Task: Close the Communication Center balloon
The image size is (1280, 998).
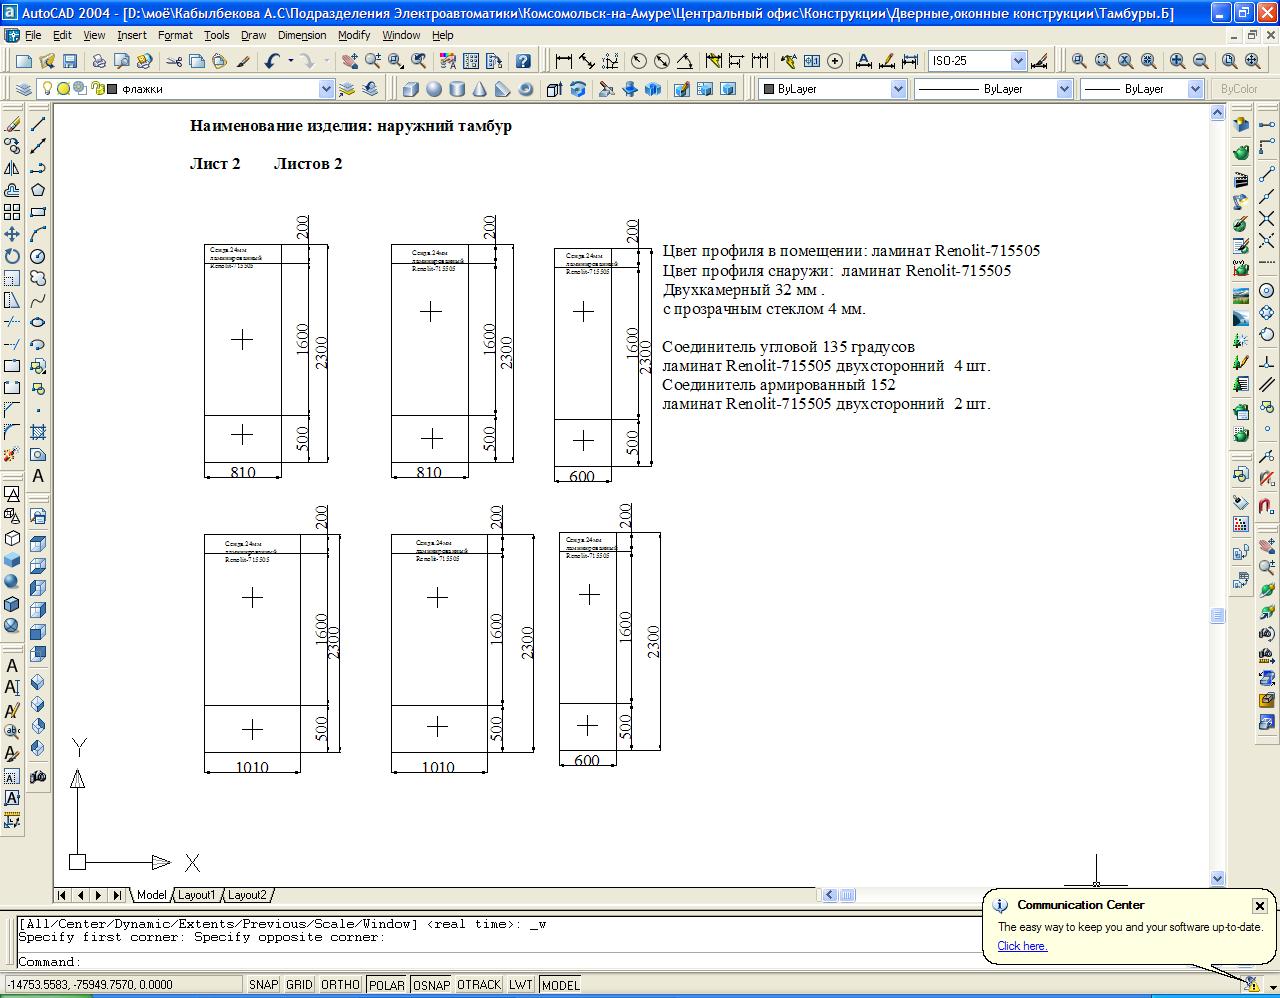Action: coord(1259,905)
